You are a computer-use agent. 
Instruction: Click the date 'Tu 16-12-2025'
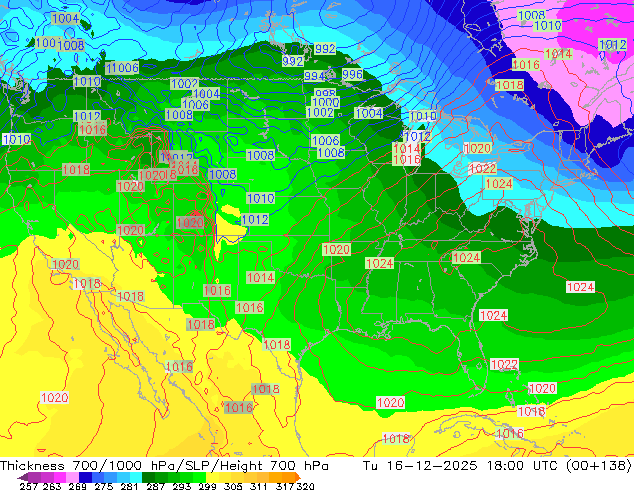(x=420, y=466)
